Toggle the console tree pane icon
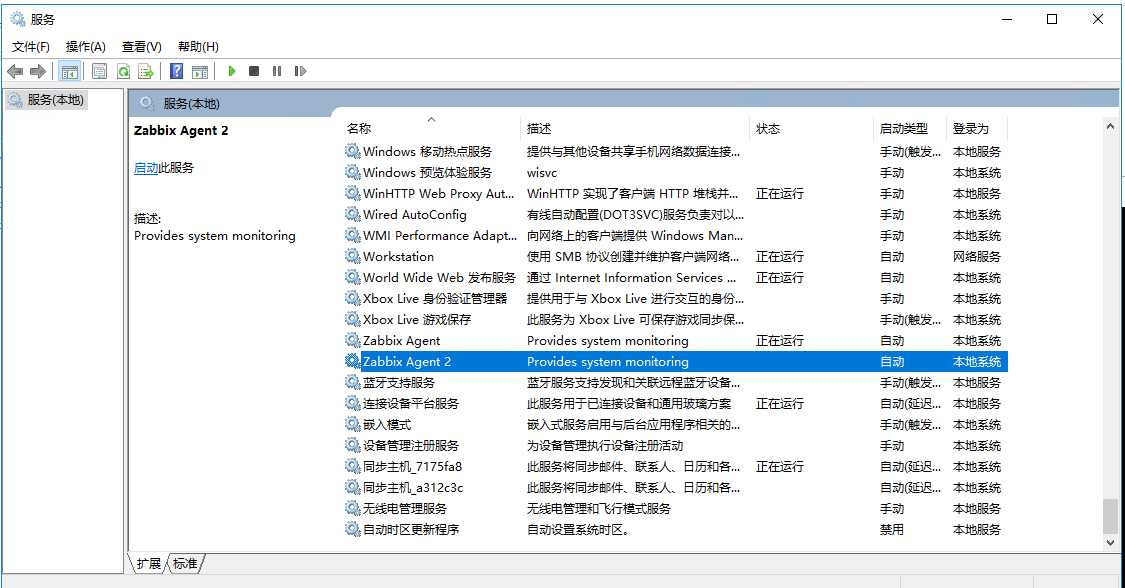This screenshot has height=588, width=1125. [70, 71]
